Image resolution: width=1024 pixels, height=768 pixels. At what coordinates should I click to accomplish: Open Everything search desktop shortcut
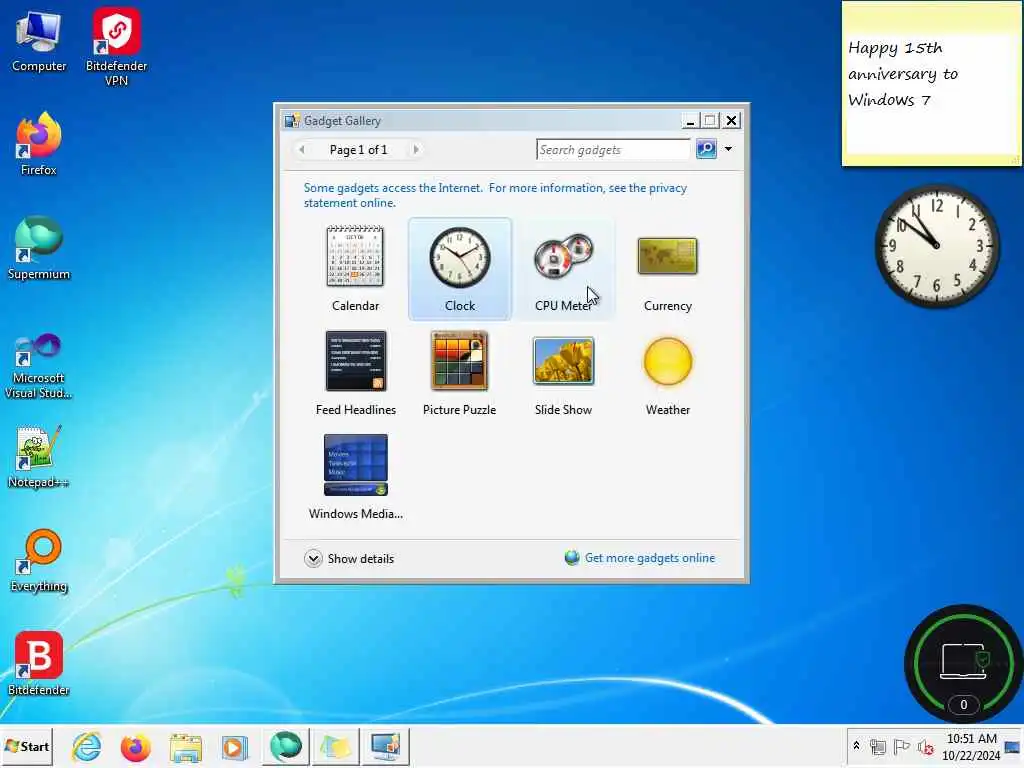pyautogui.click(x=39, y=560)
